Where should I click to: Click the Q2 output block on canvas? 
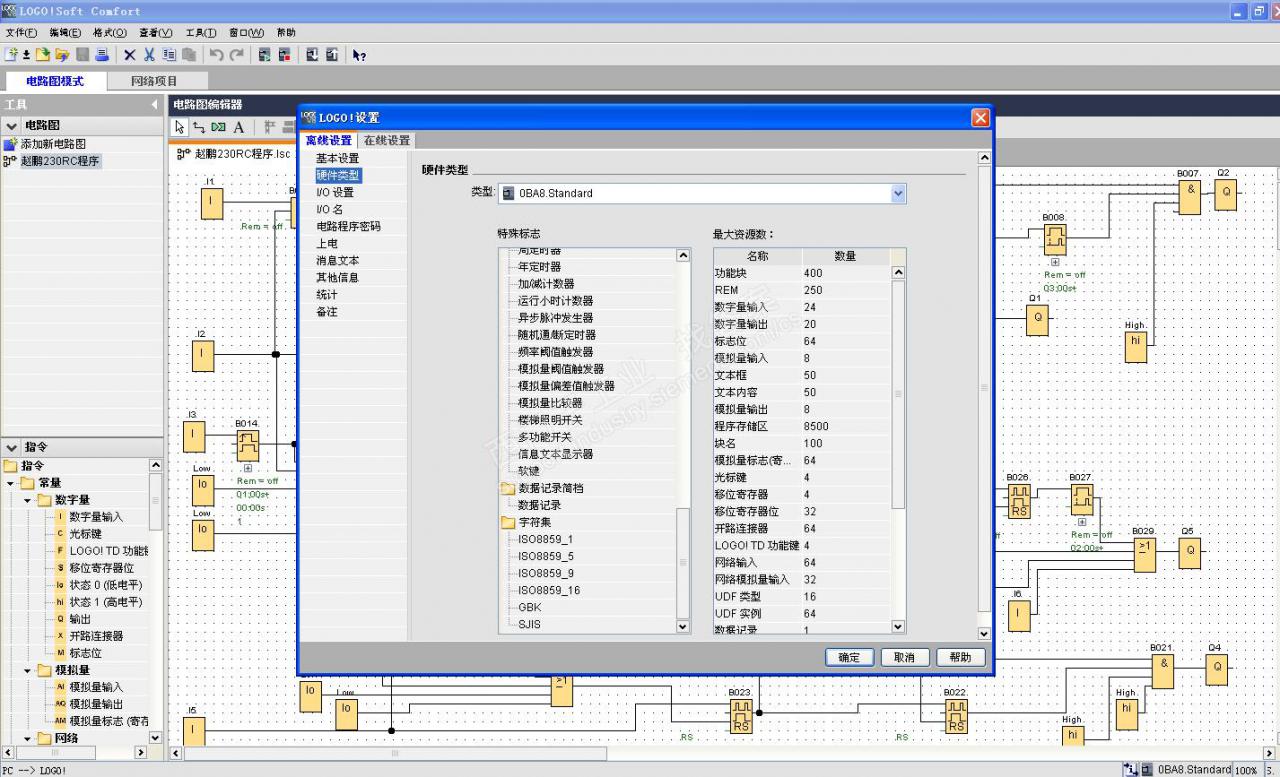1225,195
